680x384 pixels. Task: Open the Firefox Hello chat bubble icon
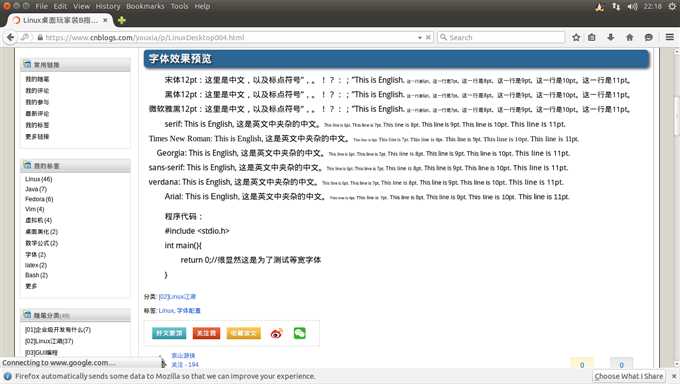click(649, 37)
